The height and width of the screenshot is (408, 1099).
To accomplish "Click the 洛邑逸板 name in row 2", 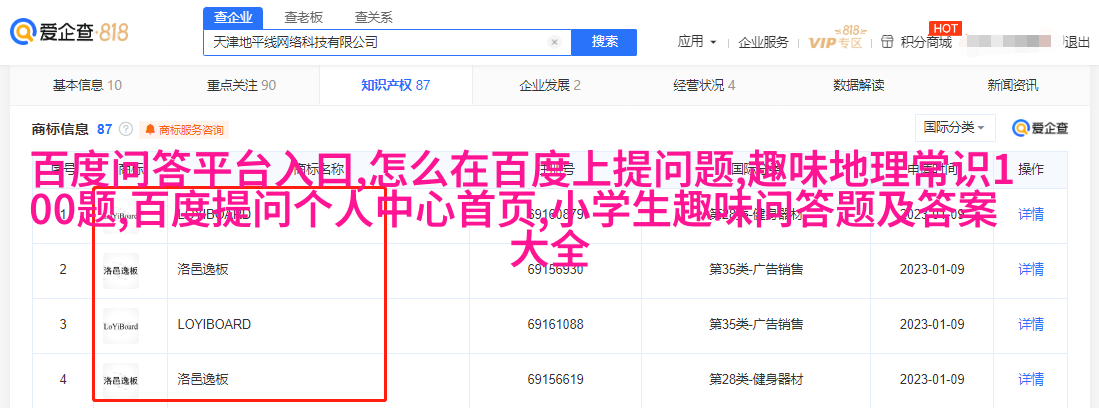I will [203, 270].
